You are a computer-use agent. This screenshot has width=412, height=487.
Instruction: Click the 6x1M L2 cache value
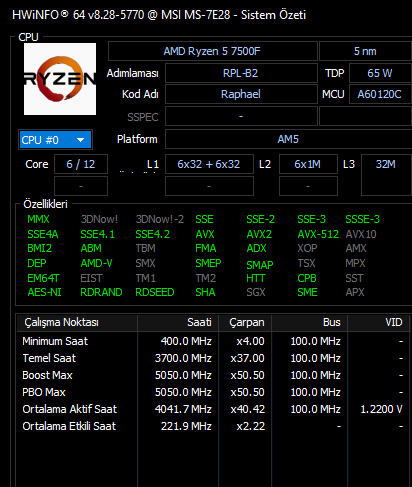pyautogui.click(x=308, y=164)
